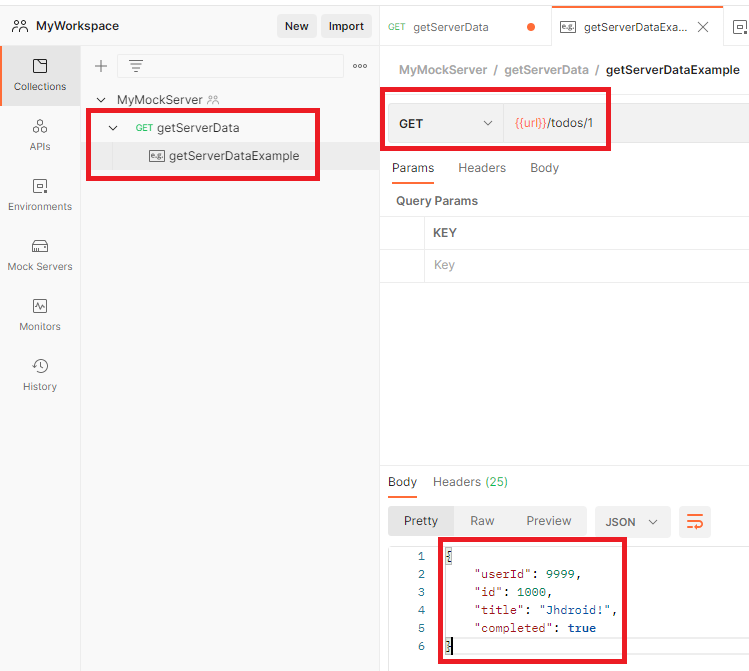Open the APIs sidebar section
This screenshot has height=671, width=749.
(40, 135)
